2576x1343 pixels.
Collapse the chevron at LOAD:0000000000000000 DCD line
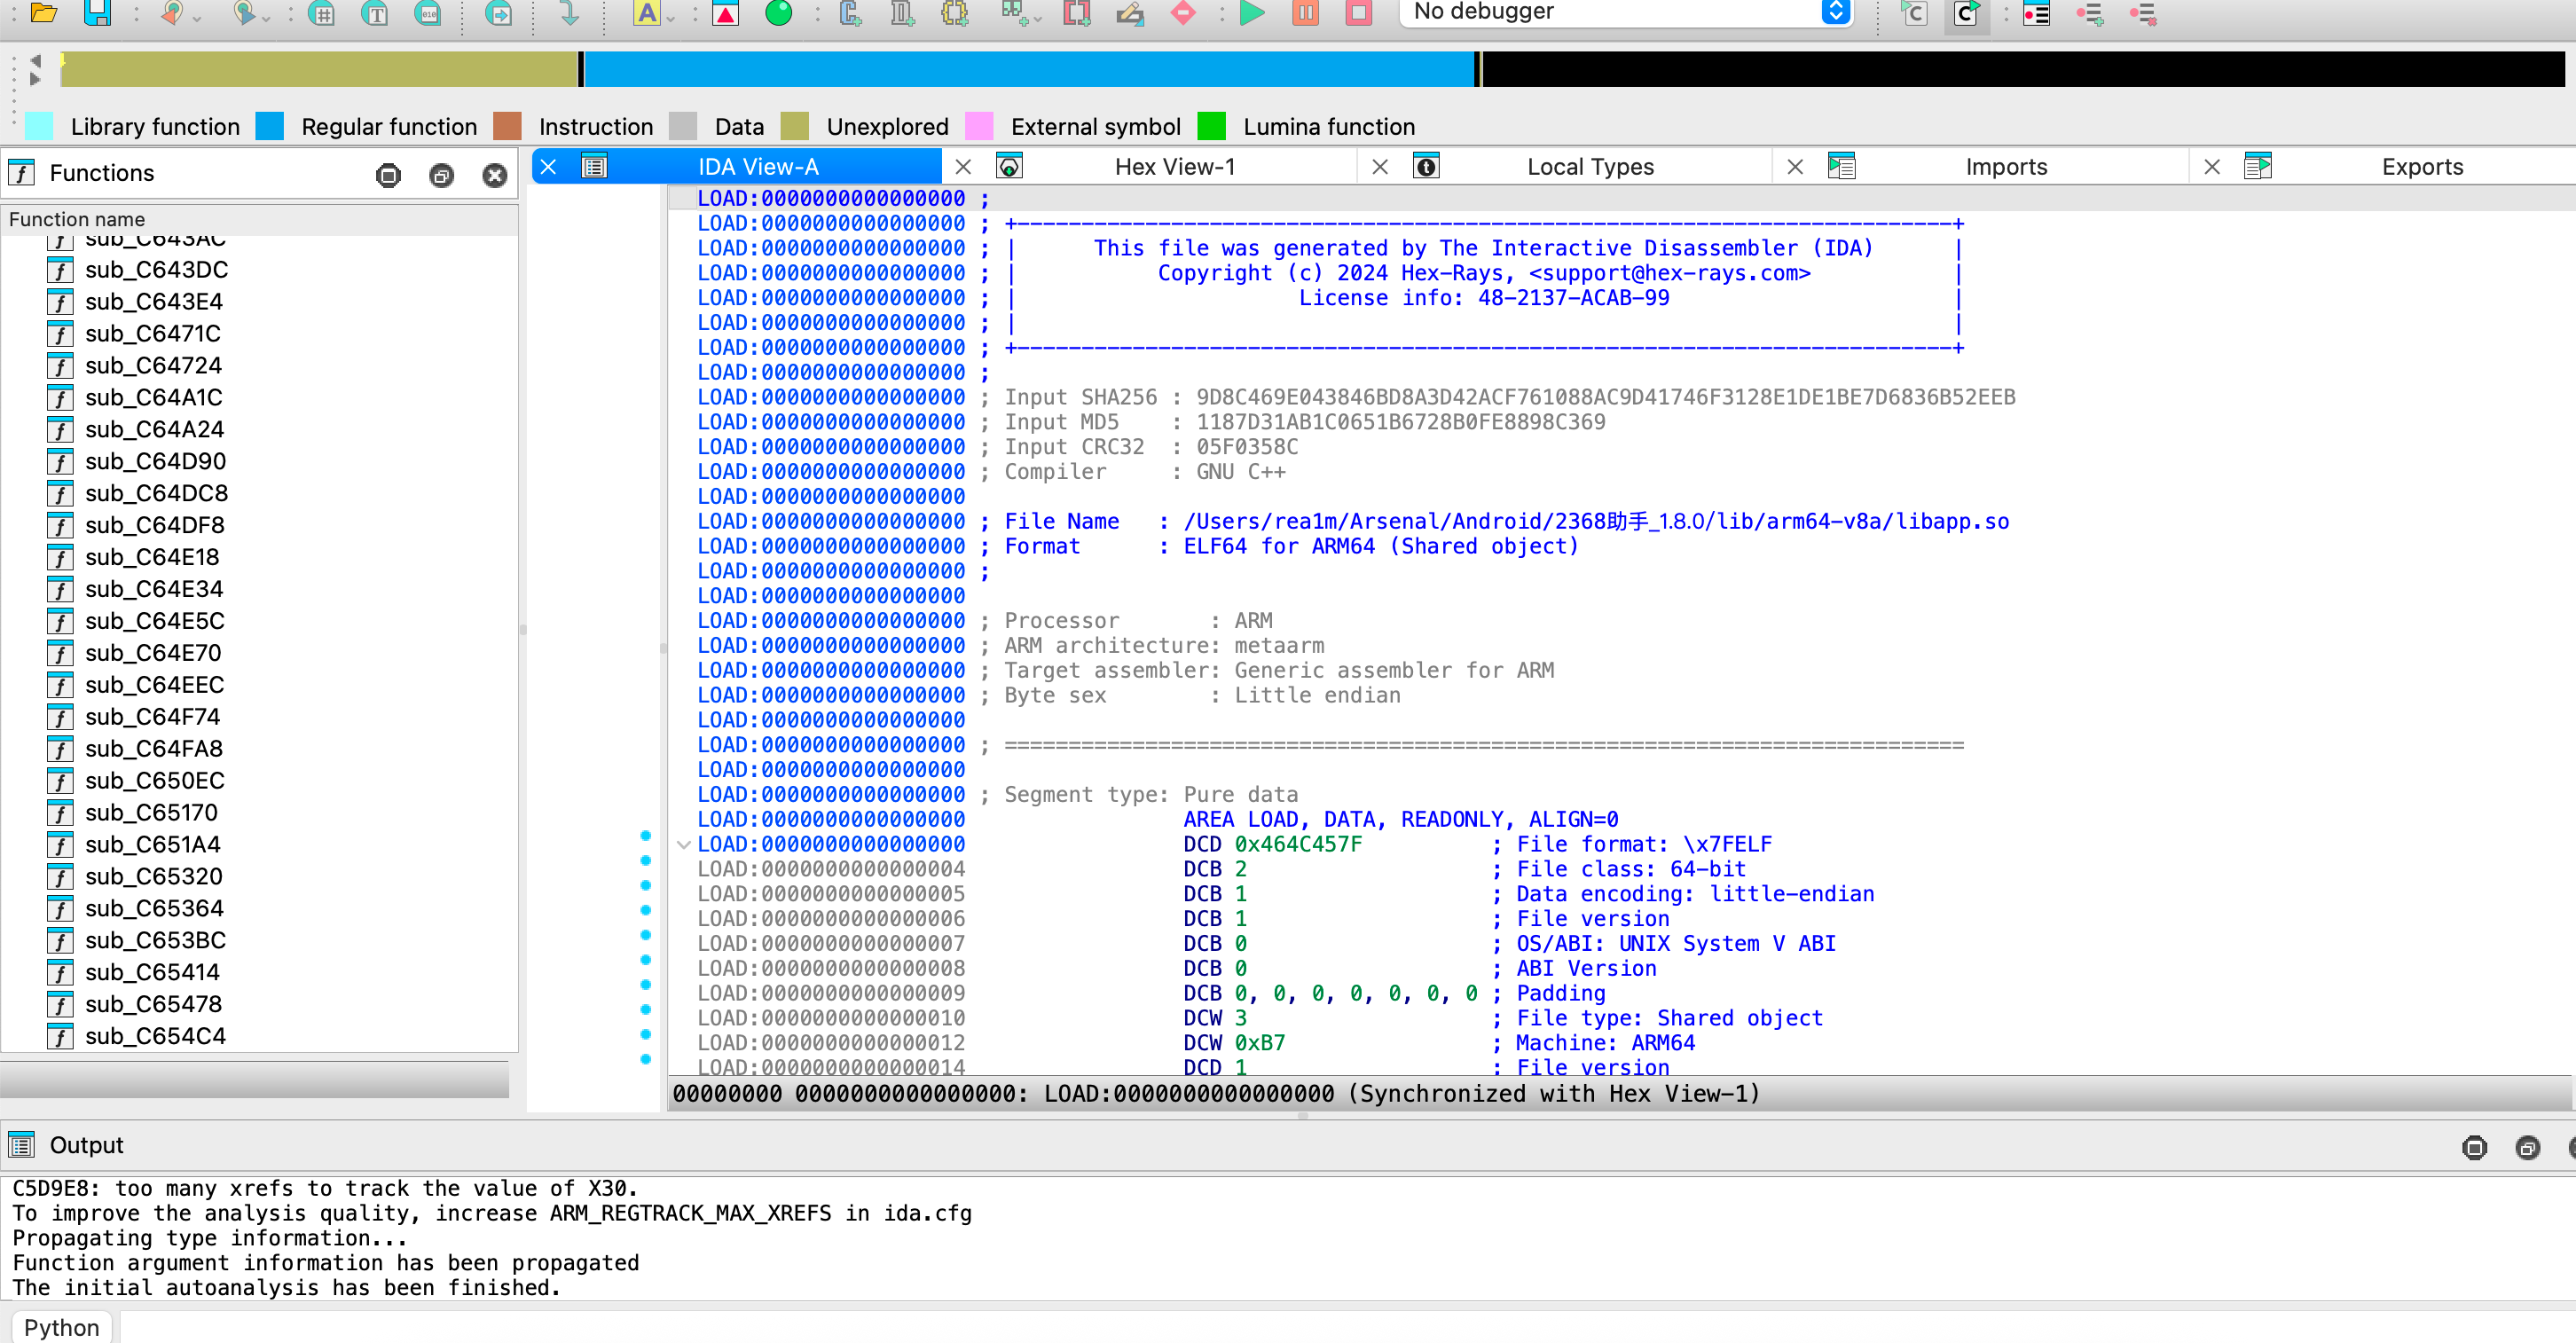click(684, 845)
